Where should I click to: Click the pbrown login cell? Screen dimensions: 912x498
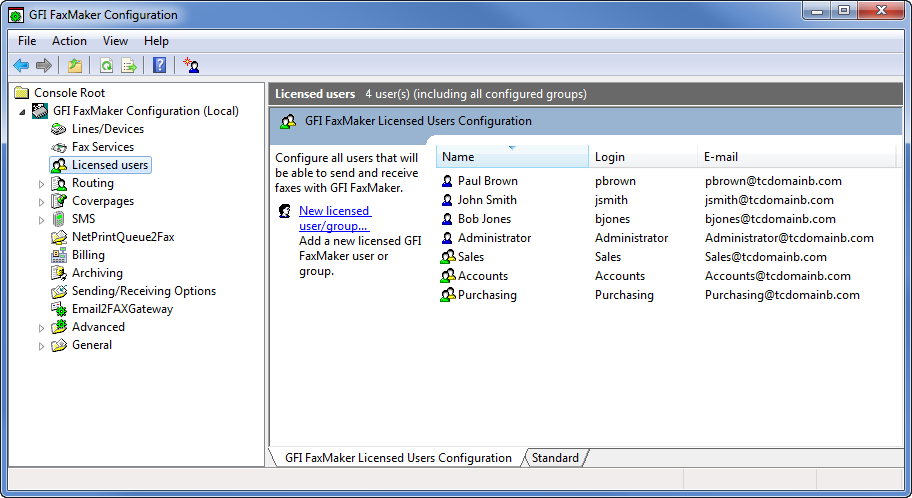(615, 181)
